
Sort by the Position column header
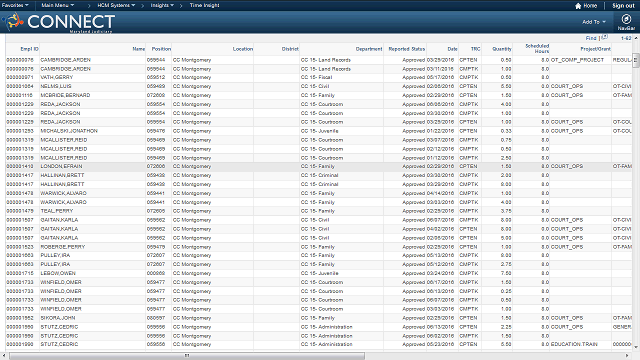coord(161,49)
